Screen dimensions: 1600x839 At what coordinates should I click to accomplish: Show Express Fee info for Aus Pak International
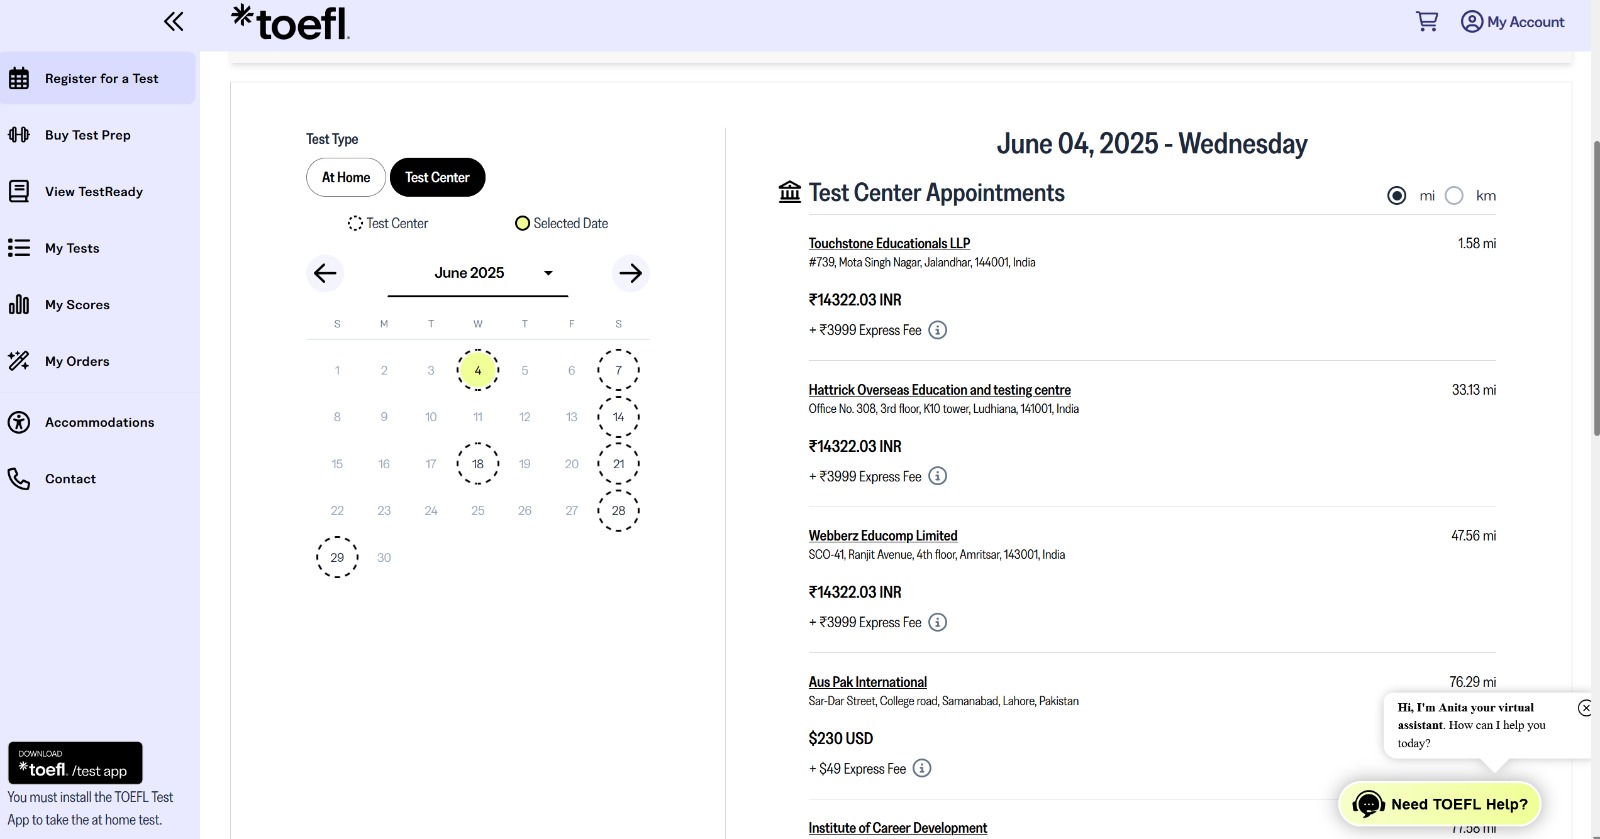pos(922,769)
